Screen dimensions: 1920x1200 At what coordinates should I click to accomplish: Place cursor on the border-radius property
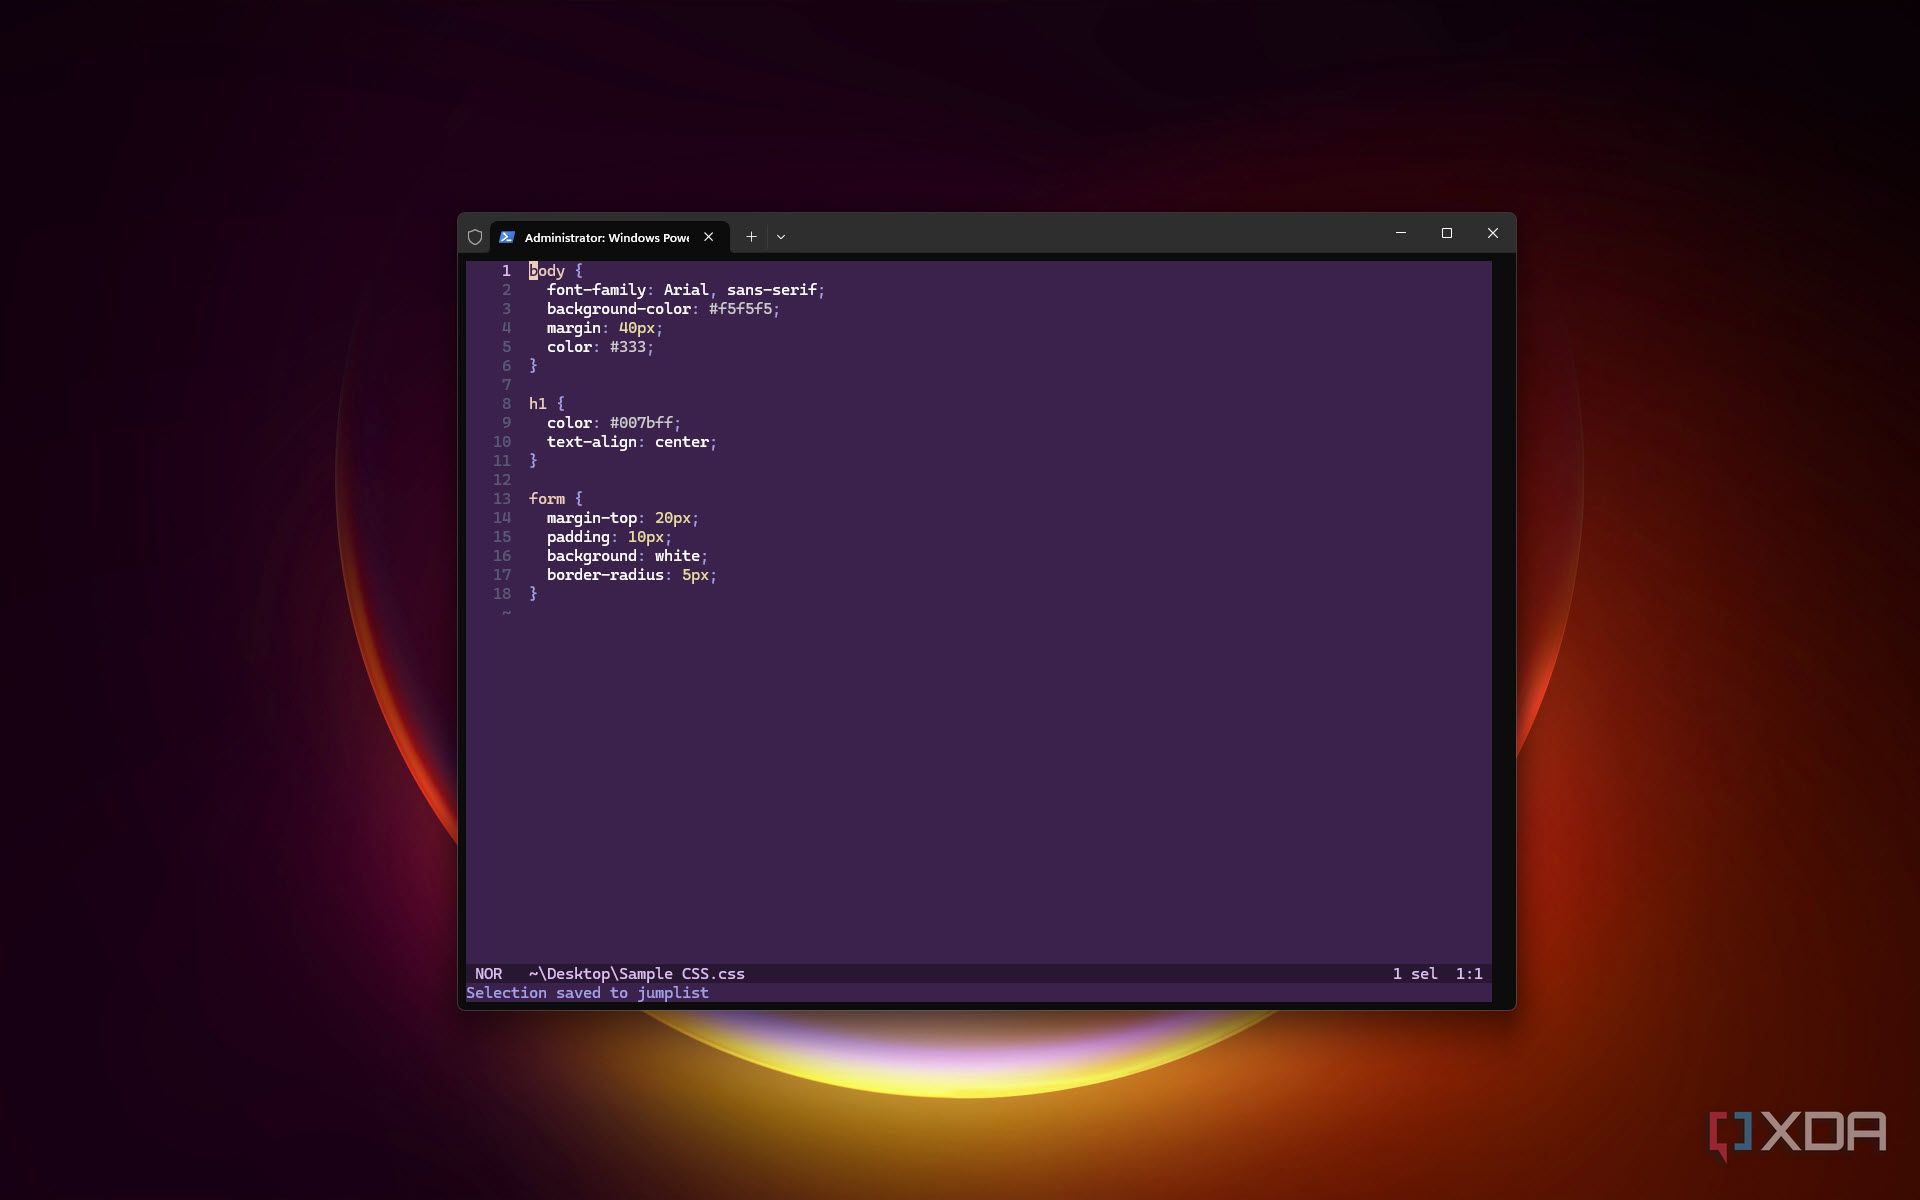coord(605,575)
